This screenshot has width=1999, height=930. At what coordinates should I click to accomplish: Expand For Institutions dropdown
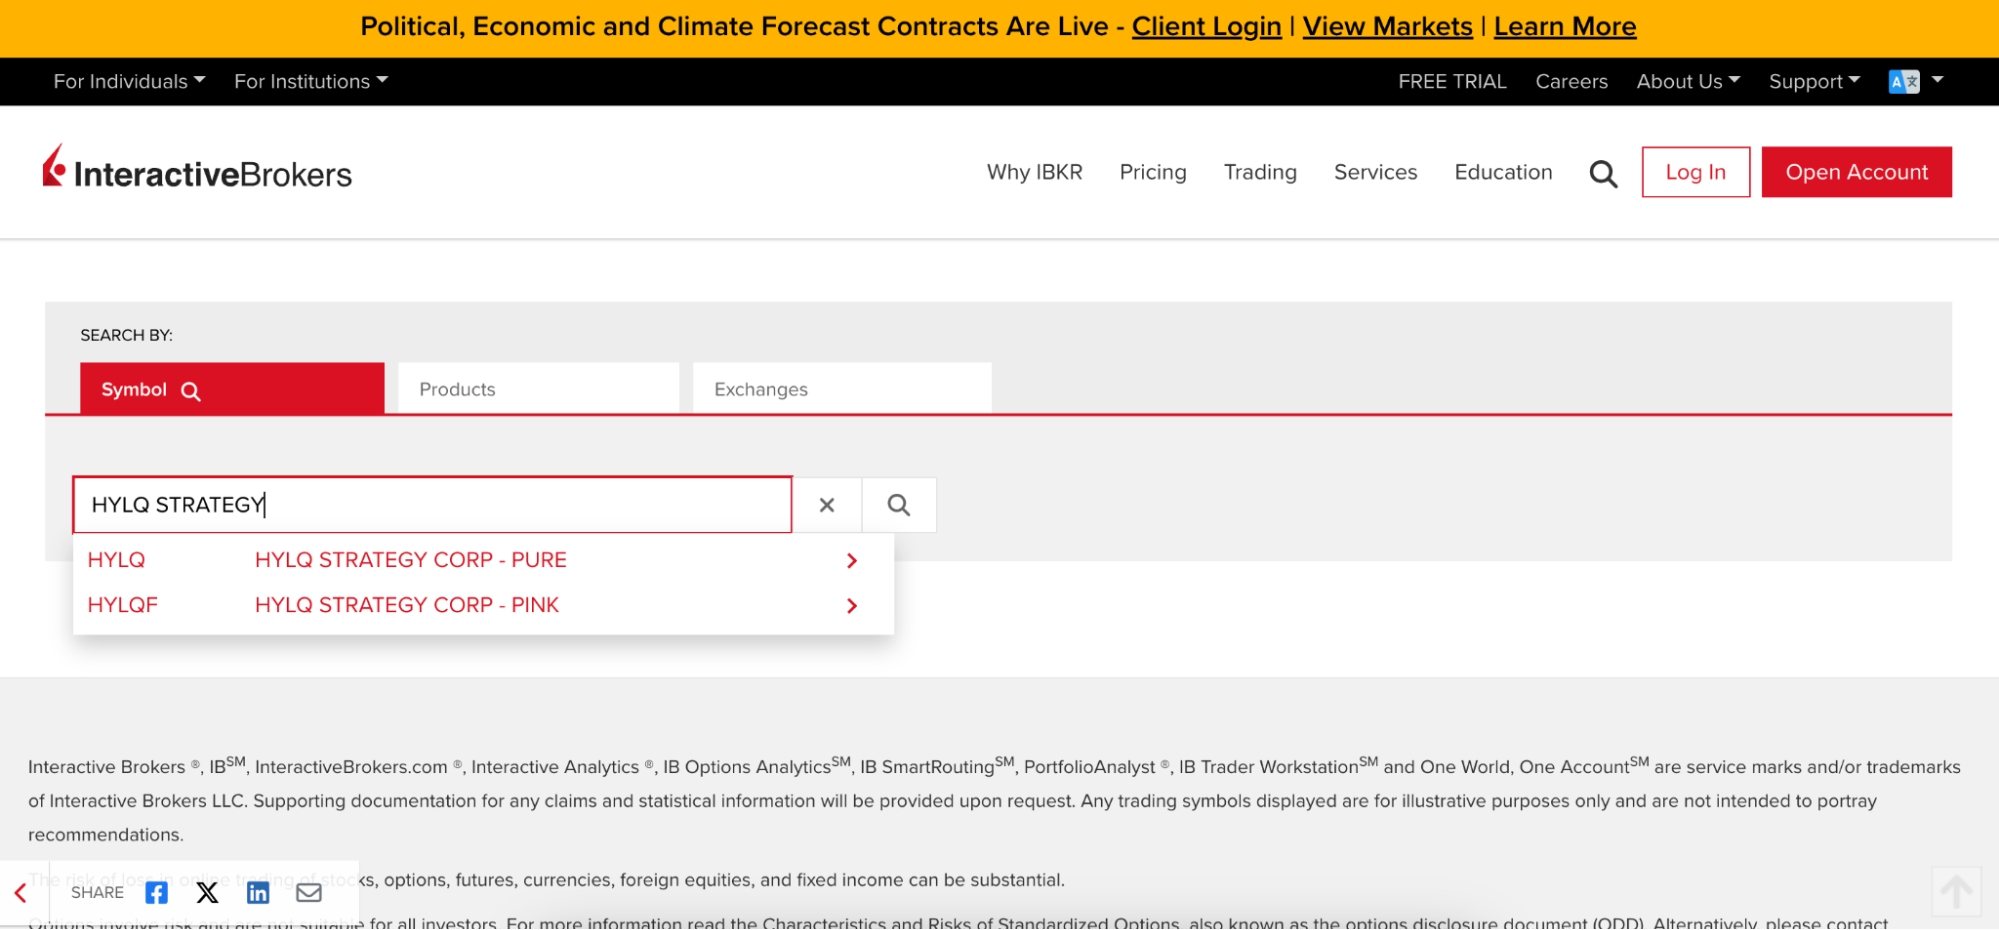tap(311, 82)
